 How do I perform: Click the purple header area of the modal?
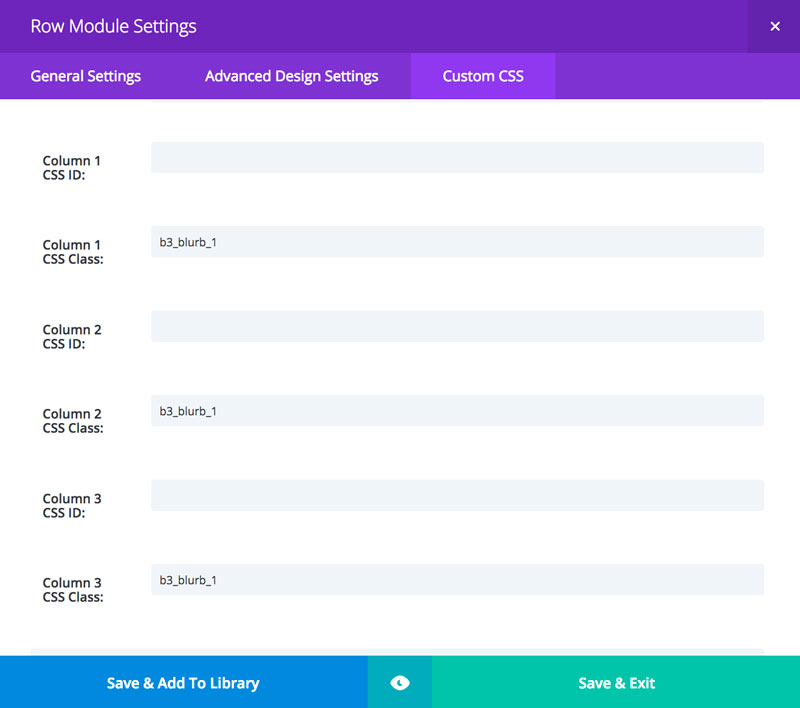pos(400,26)
